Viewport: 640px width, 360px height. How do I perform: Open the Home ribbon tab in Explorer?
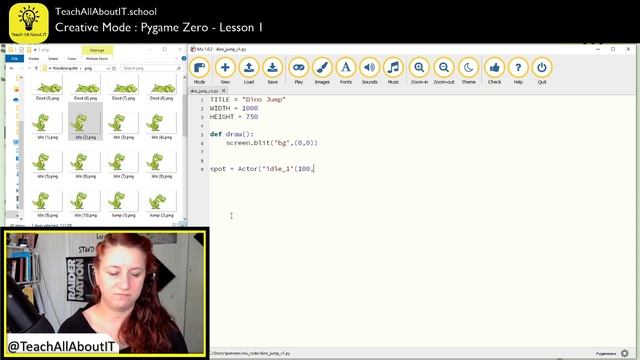pyautogui.click(x=33, y=59)
